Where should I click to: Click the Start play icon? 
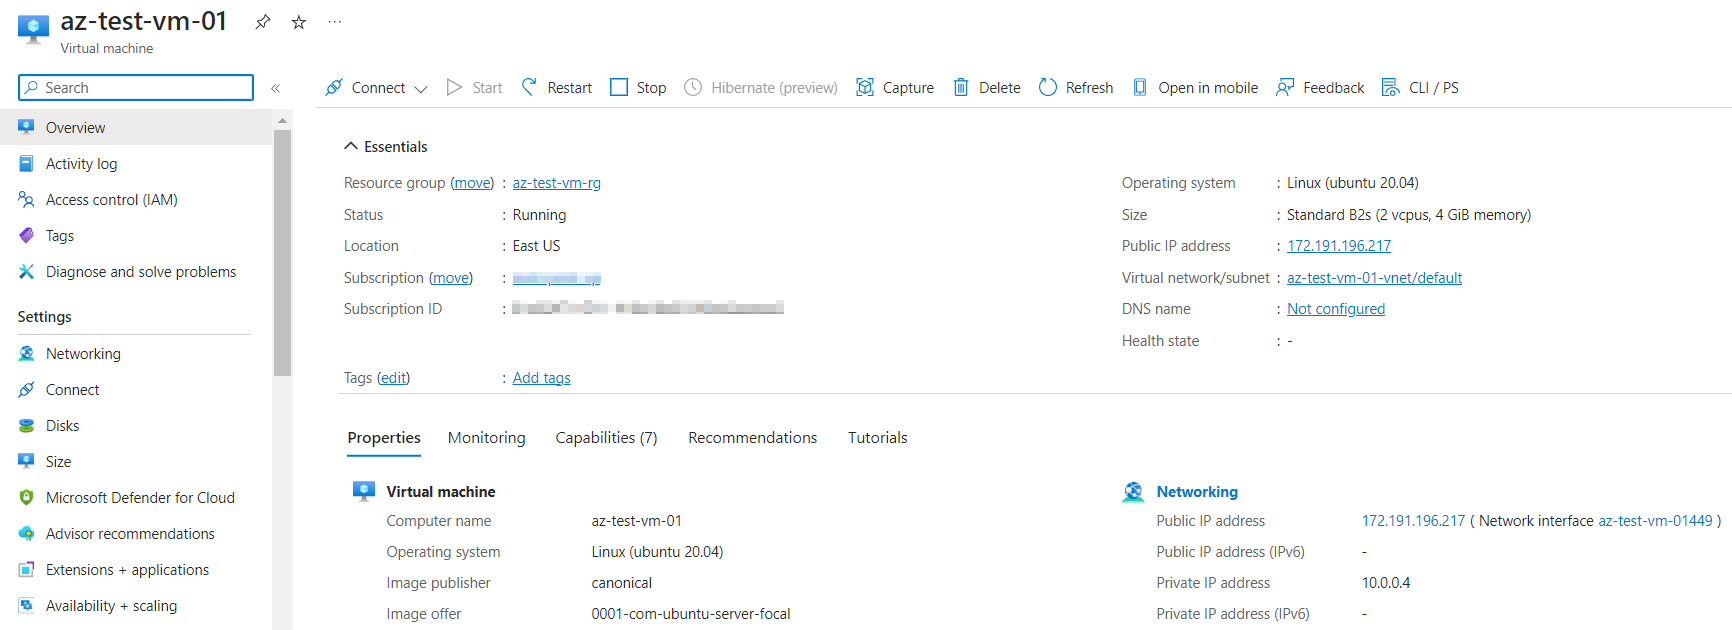454,88
